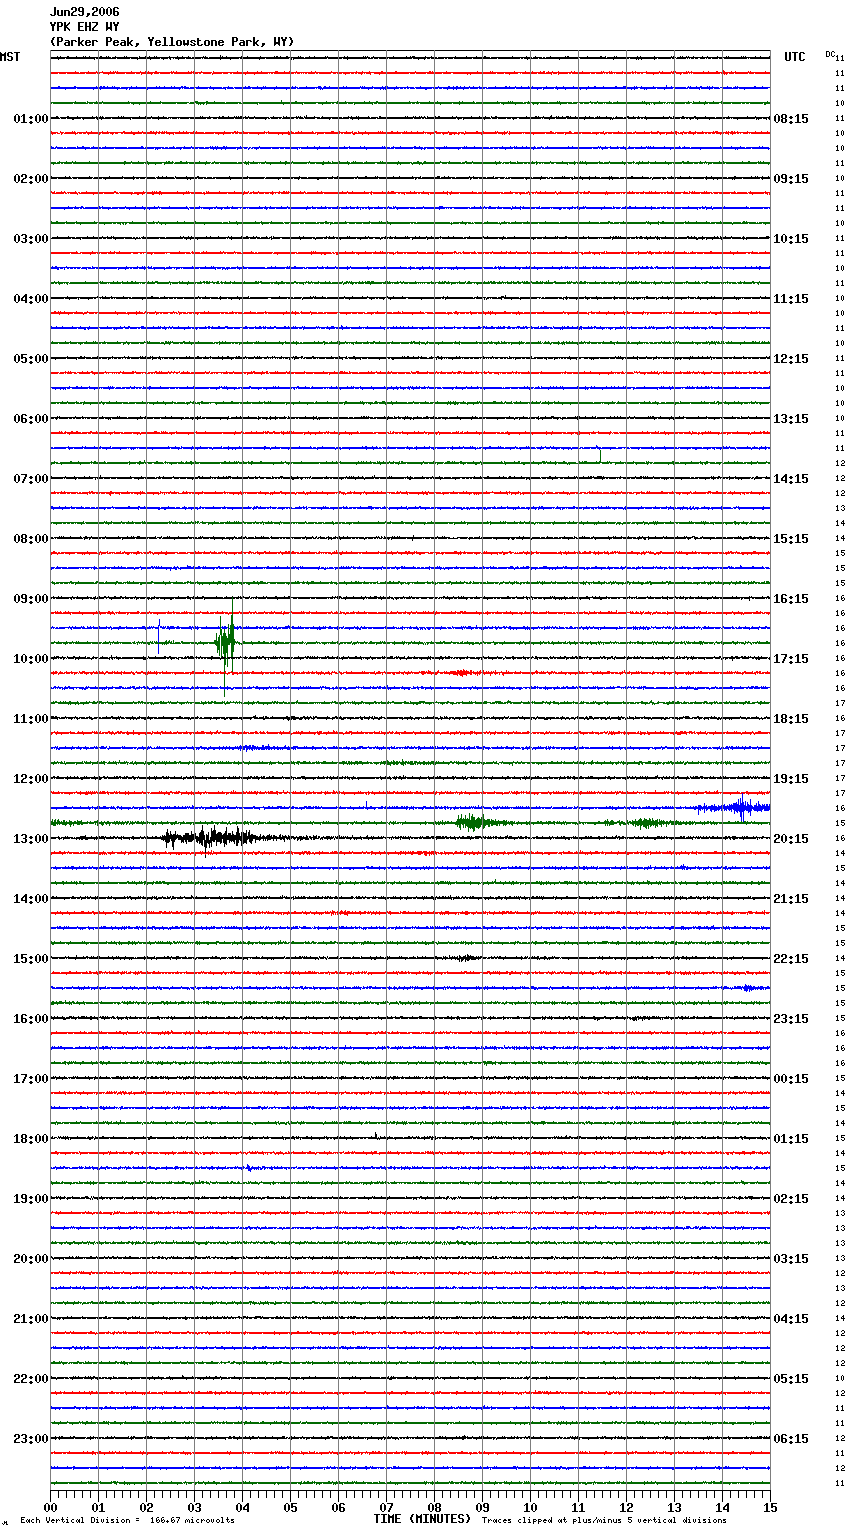The height and width of the screenshot is (1534, 850).
Task: Click the 00:15 UTC time label
Action: pos(791,1079)
